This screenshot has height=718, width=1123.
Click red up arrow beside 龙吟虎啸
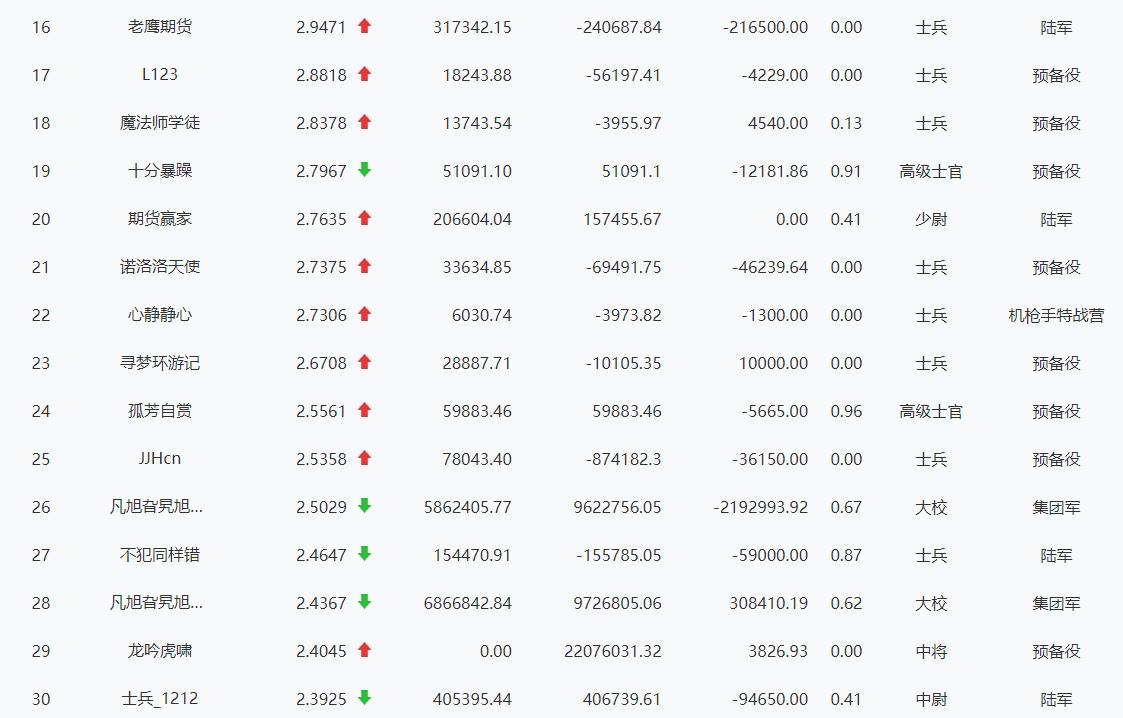pos(364,651)
